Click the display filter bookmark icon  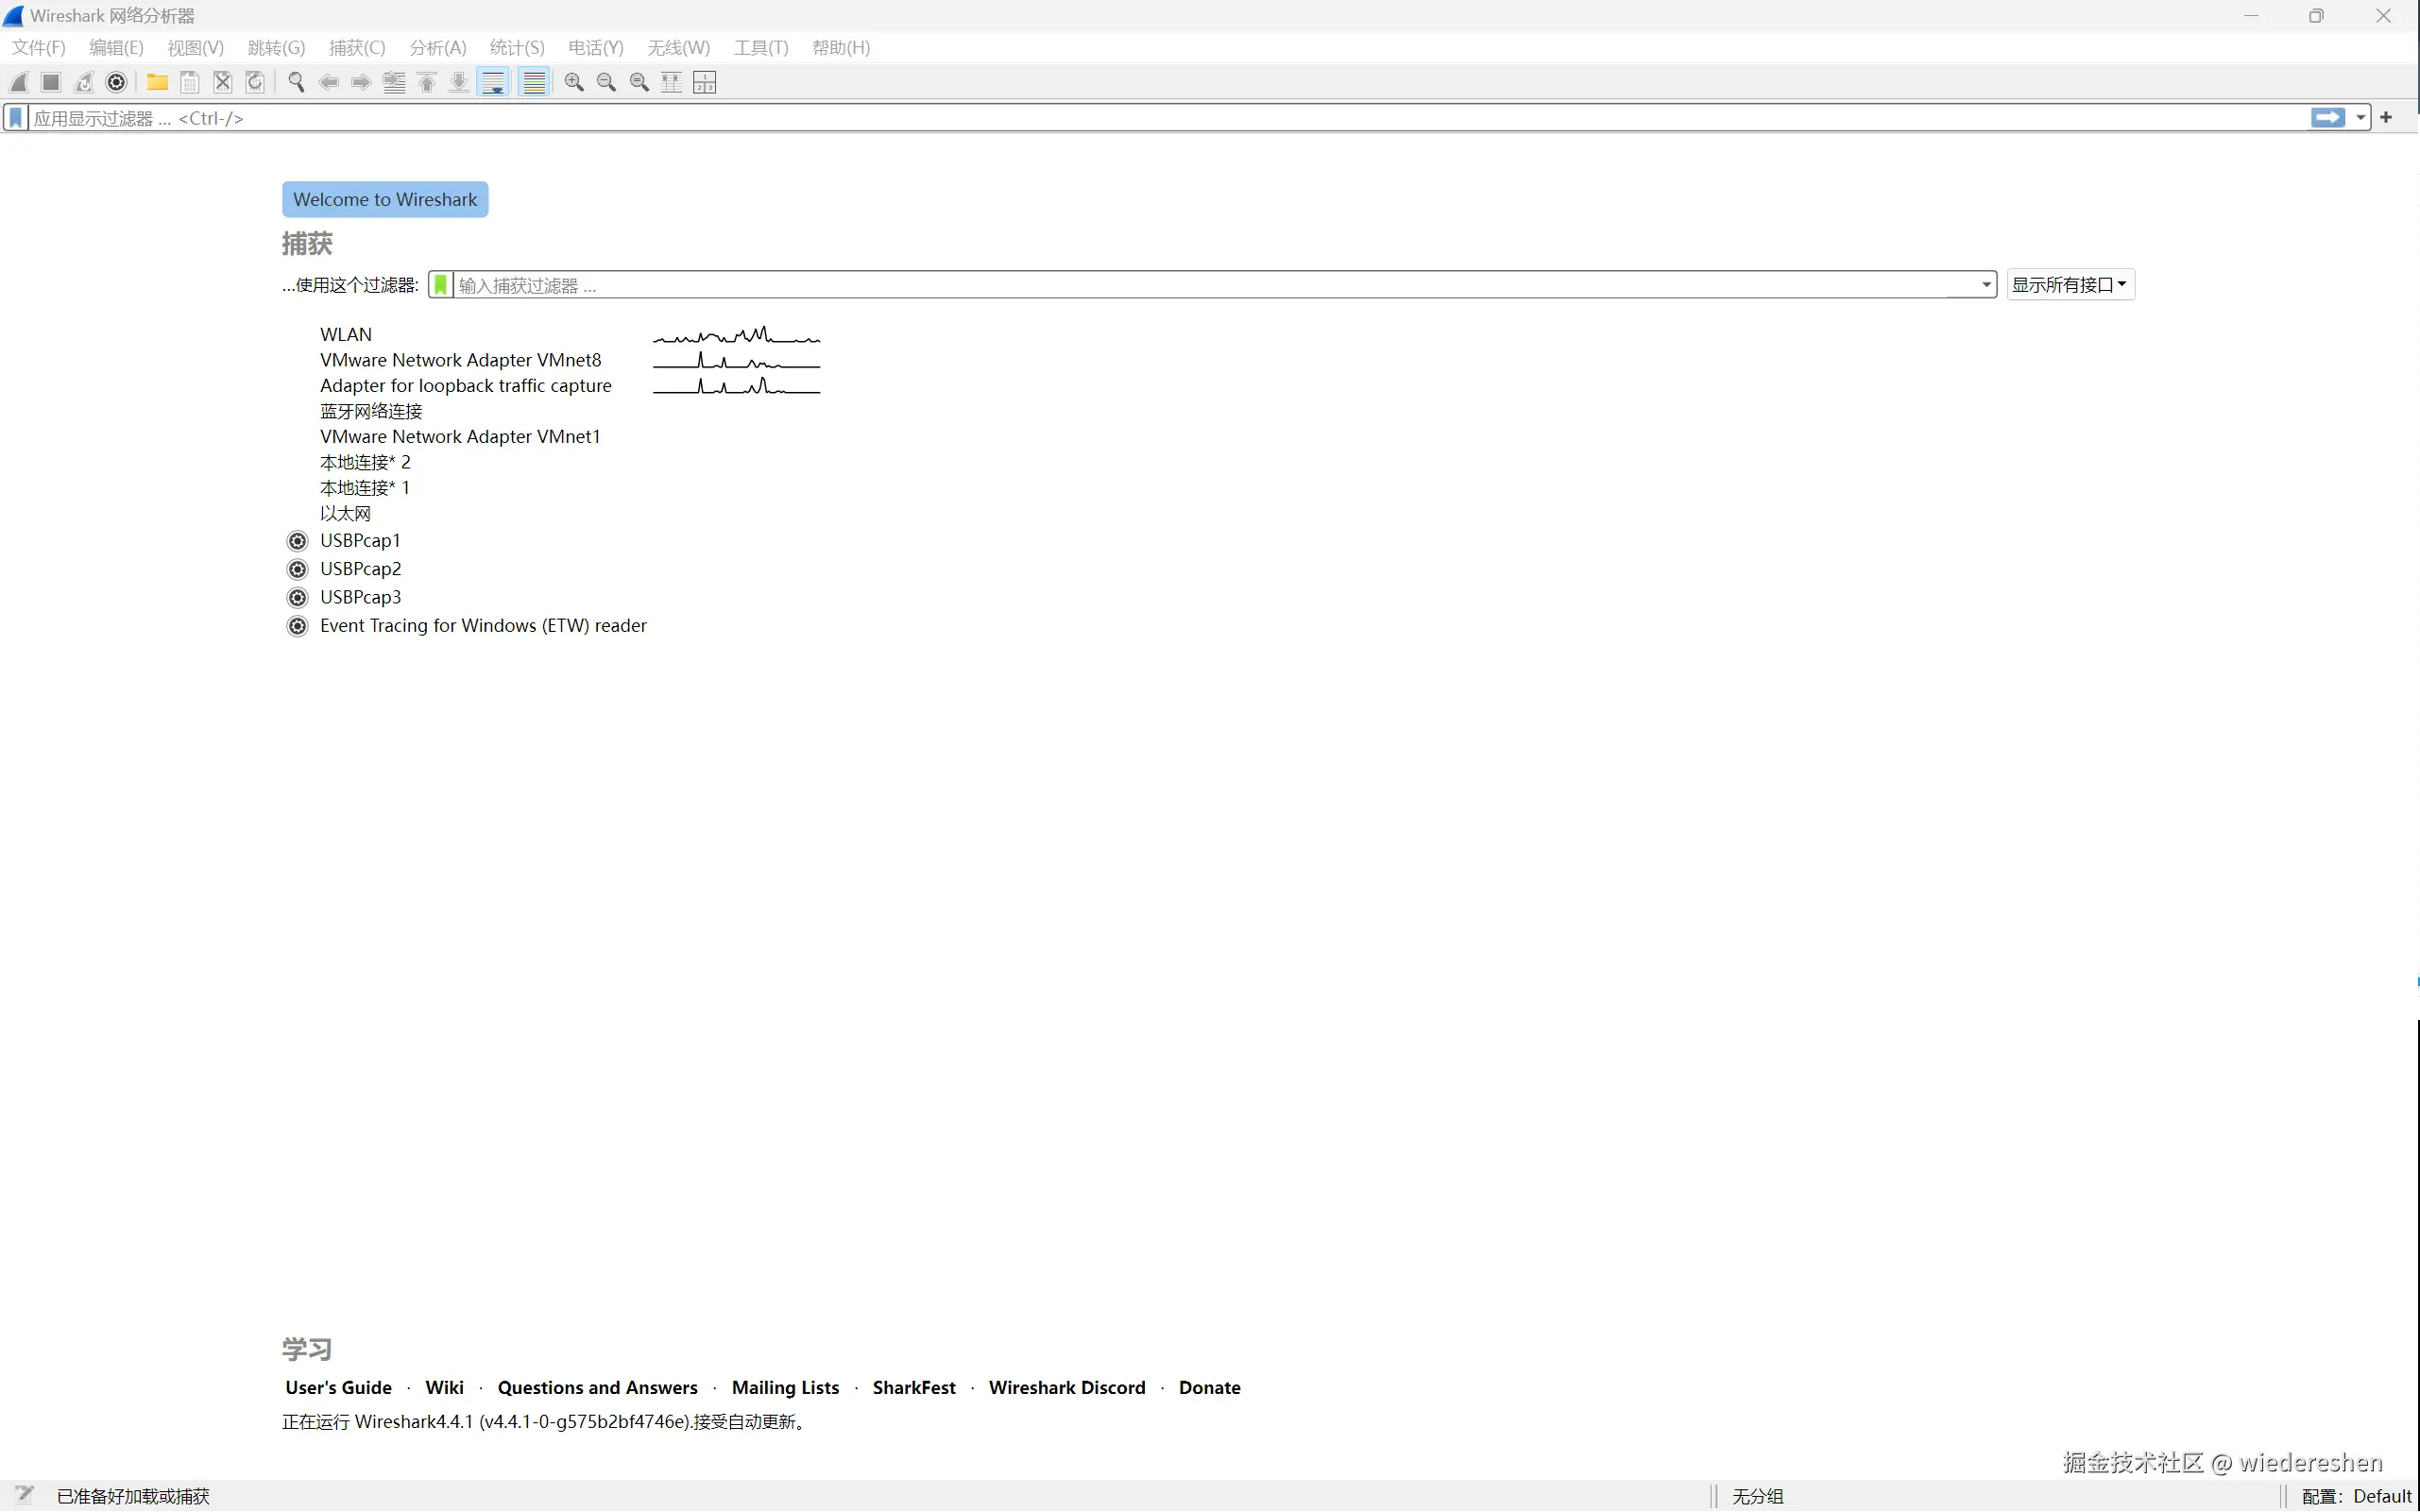pyautogui.click(x=16, y=118)
